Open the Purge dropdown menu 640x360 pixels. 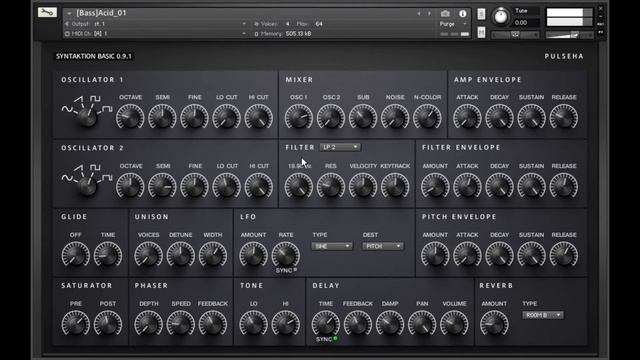point(453,24)
